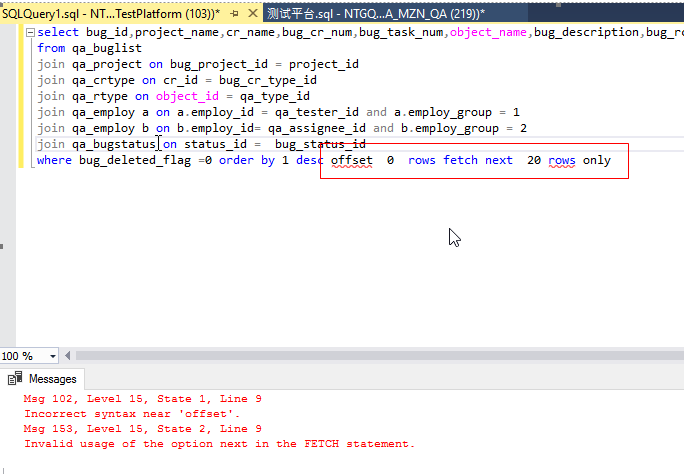The width and height of the screenshot is (684, 474).
Task: Click 'bug_deleted_flag' in the where clause
Action: [x=135, y=160]
